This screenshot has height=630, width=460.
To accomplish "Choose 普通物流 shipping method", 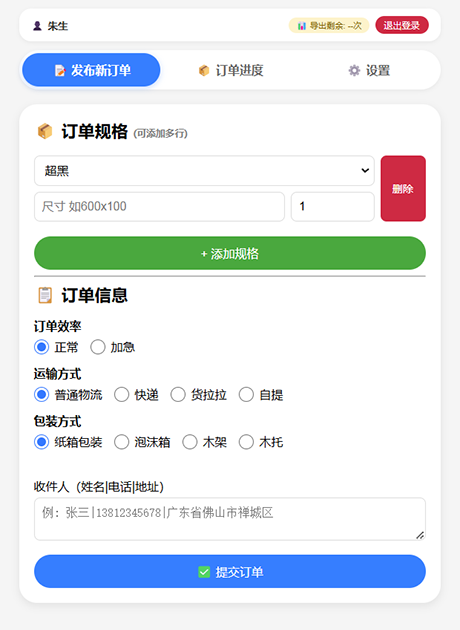I will (x=41, y=395).
